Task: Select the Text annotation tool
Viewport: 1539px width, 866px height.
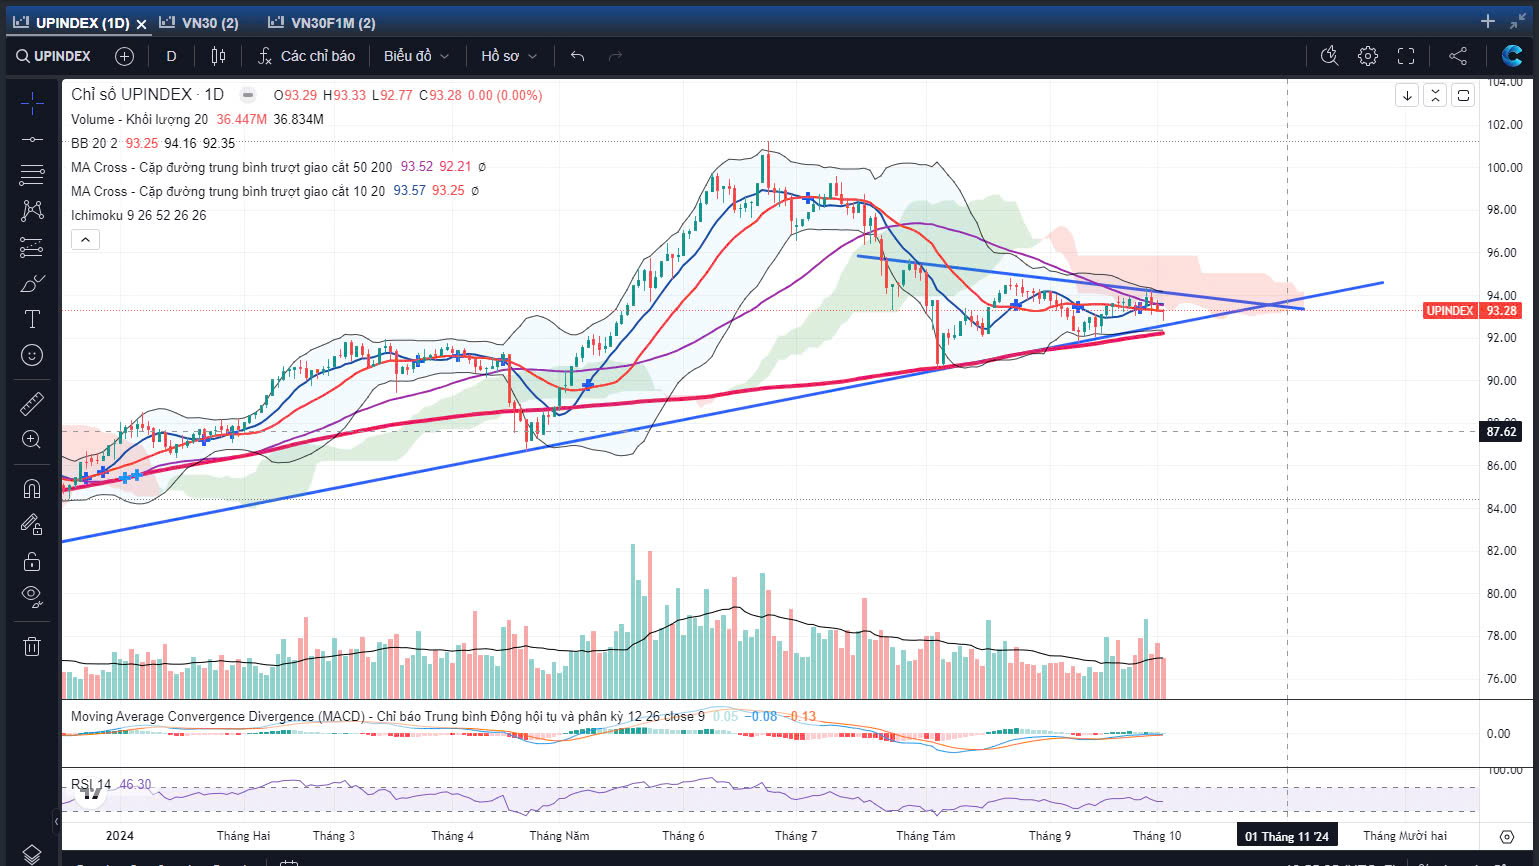Action: coord(32,319)
